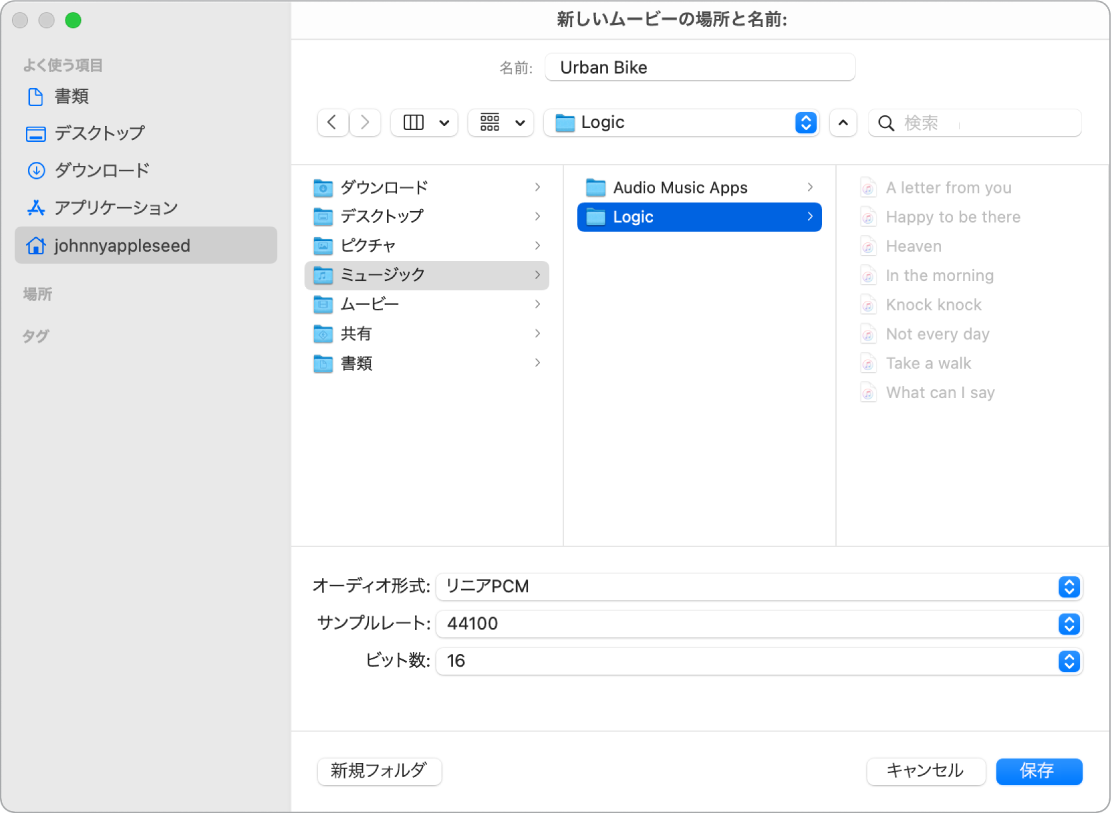The image size is (1112, 814).
Task: Click the キャンセル button
Action: [926, 771]
